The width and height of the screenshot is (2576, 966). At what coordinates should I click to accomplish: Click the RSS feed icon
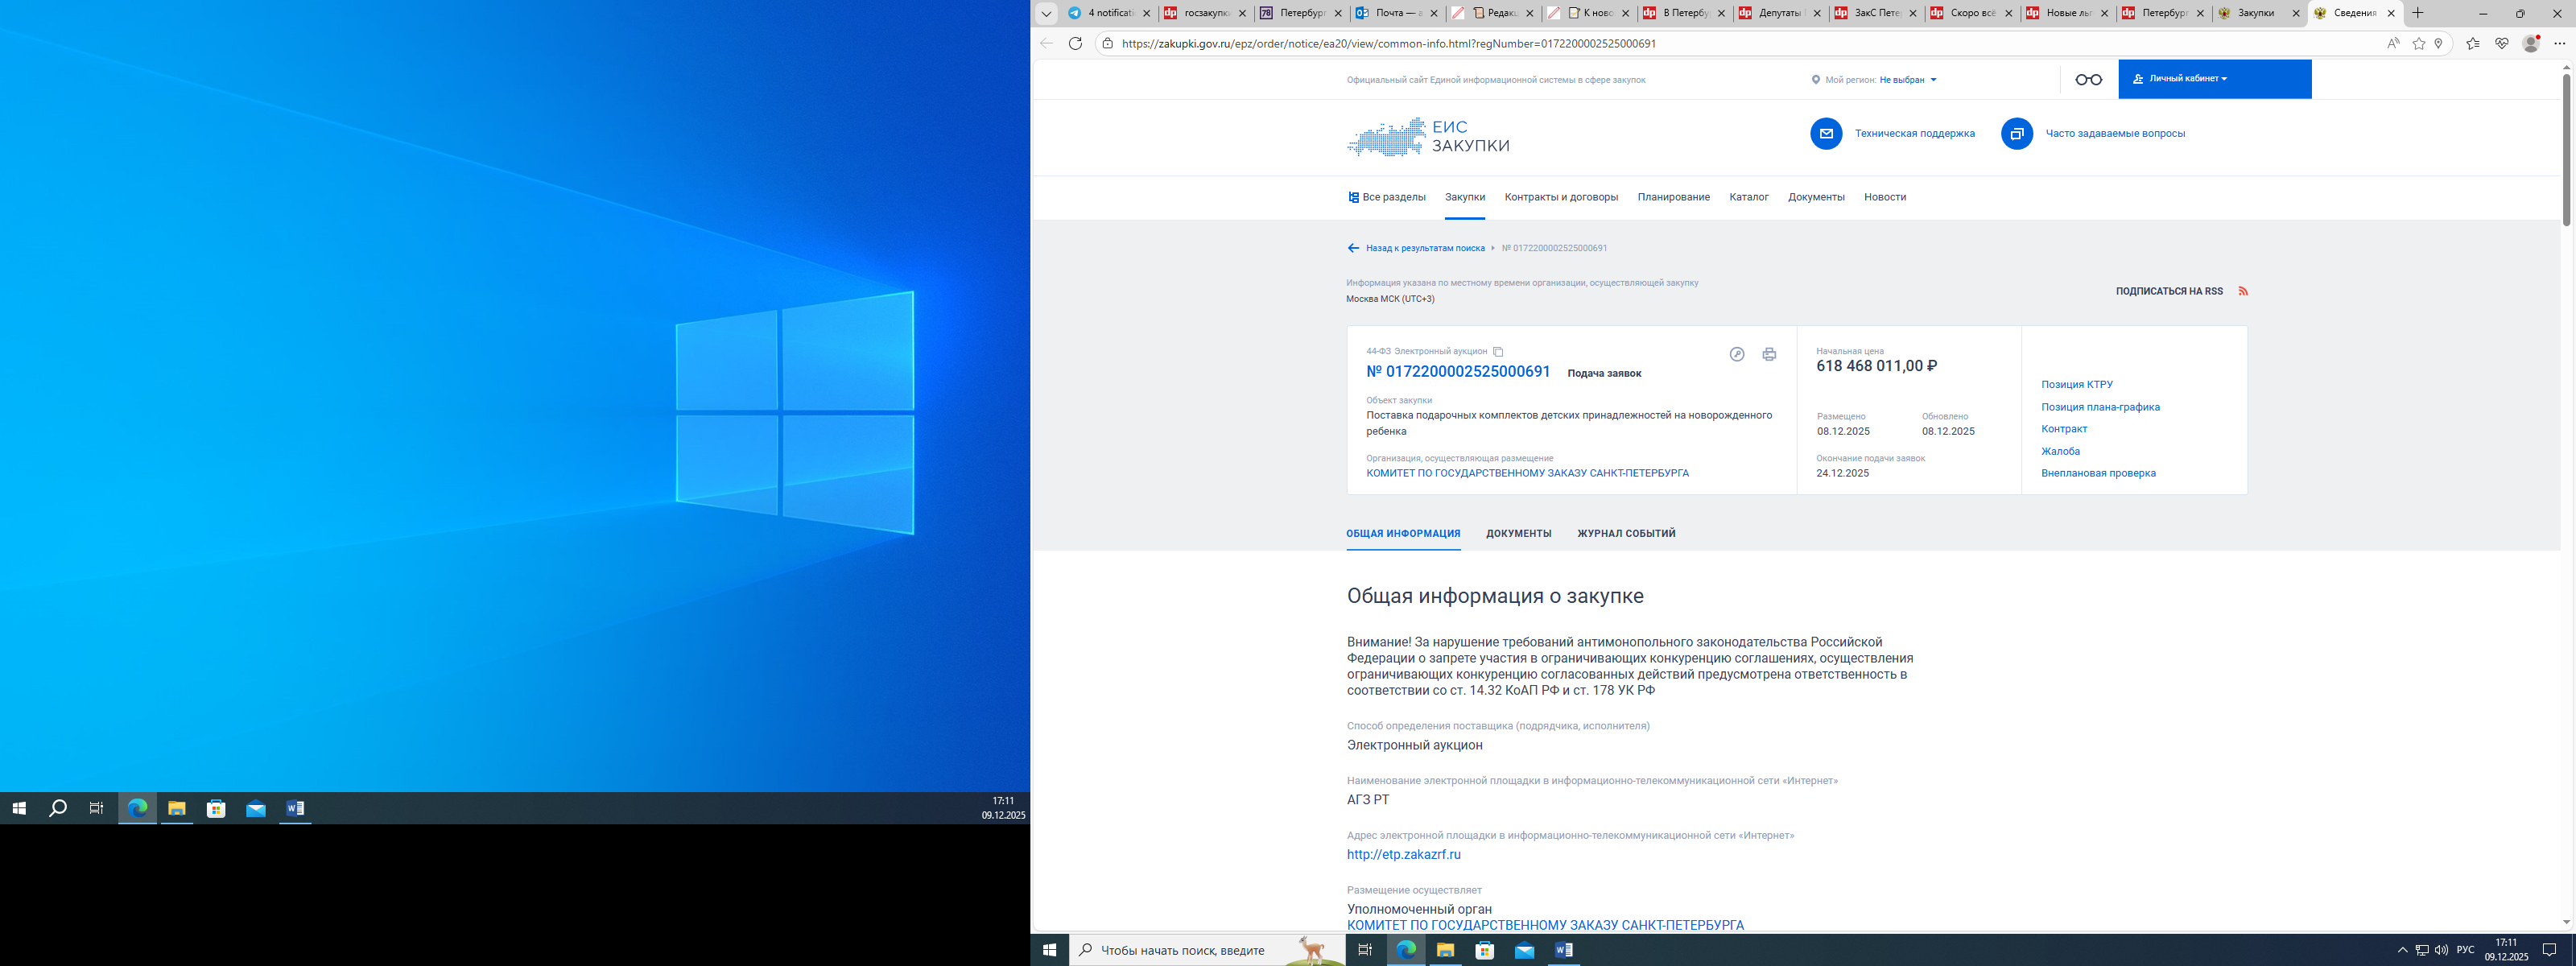pos(2243,291)
